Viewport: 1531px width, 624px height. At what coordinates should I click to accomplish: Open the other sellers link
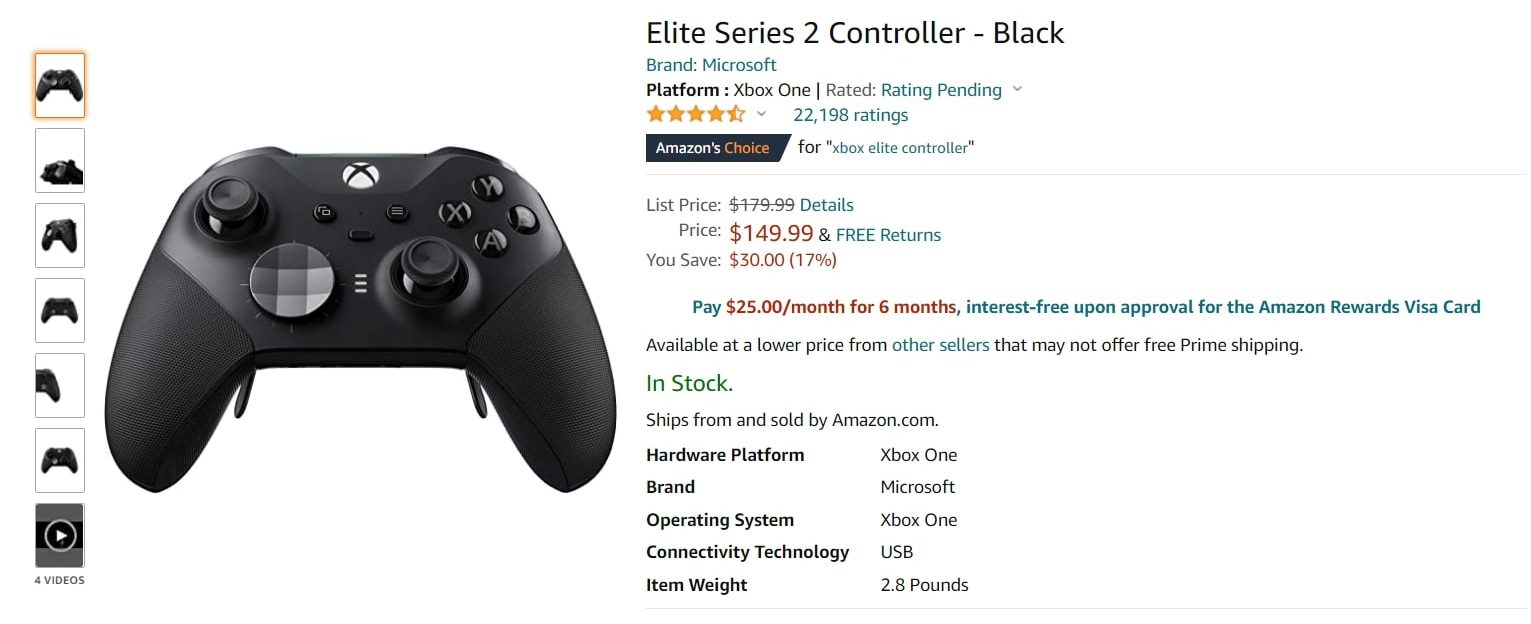point(940,344)
